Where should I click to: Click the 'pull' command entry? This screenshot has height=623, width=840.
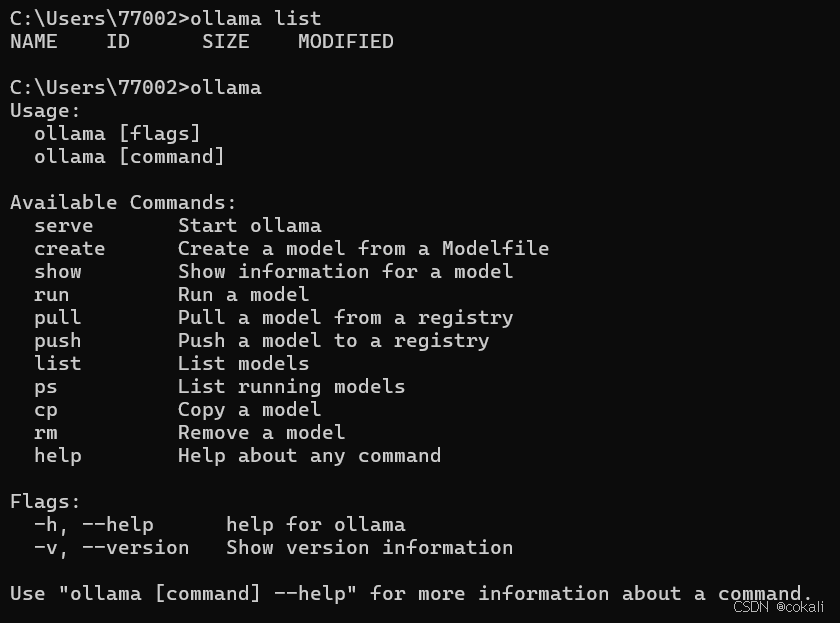tap(58, 318)
